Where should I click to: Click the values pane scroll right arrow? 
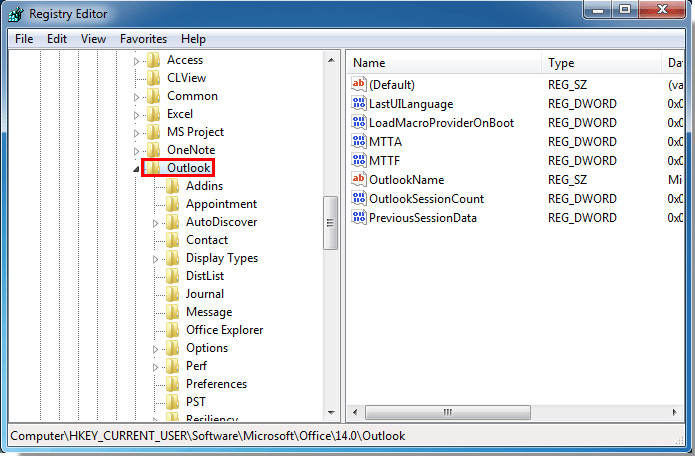pyautogui.click(x=674, y=412)
